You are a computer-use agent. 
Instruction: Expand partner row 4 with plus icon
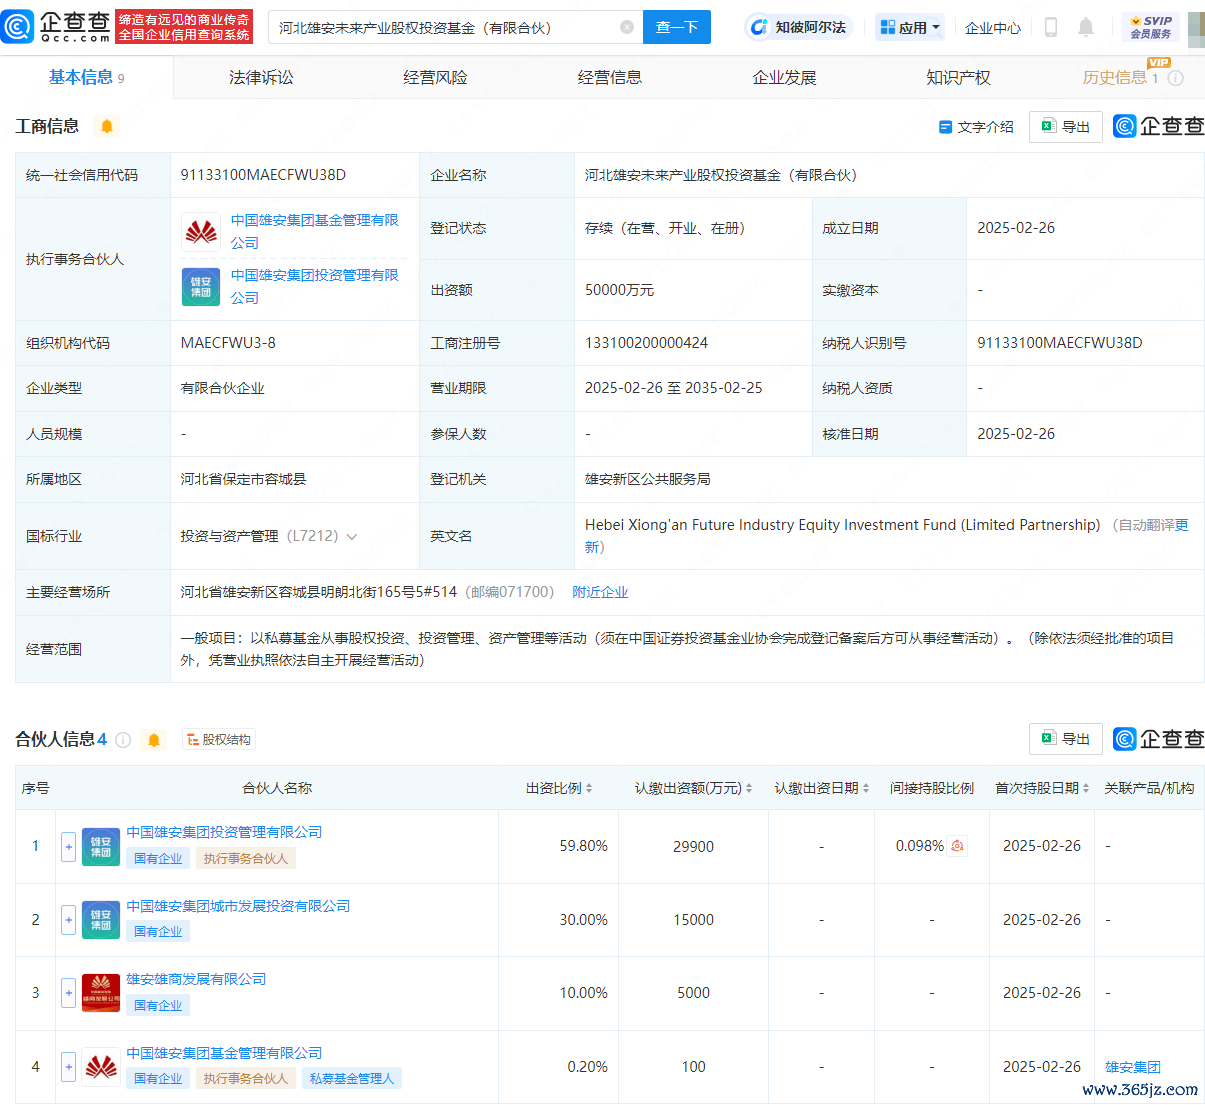tap(68, 1067)
